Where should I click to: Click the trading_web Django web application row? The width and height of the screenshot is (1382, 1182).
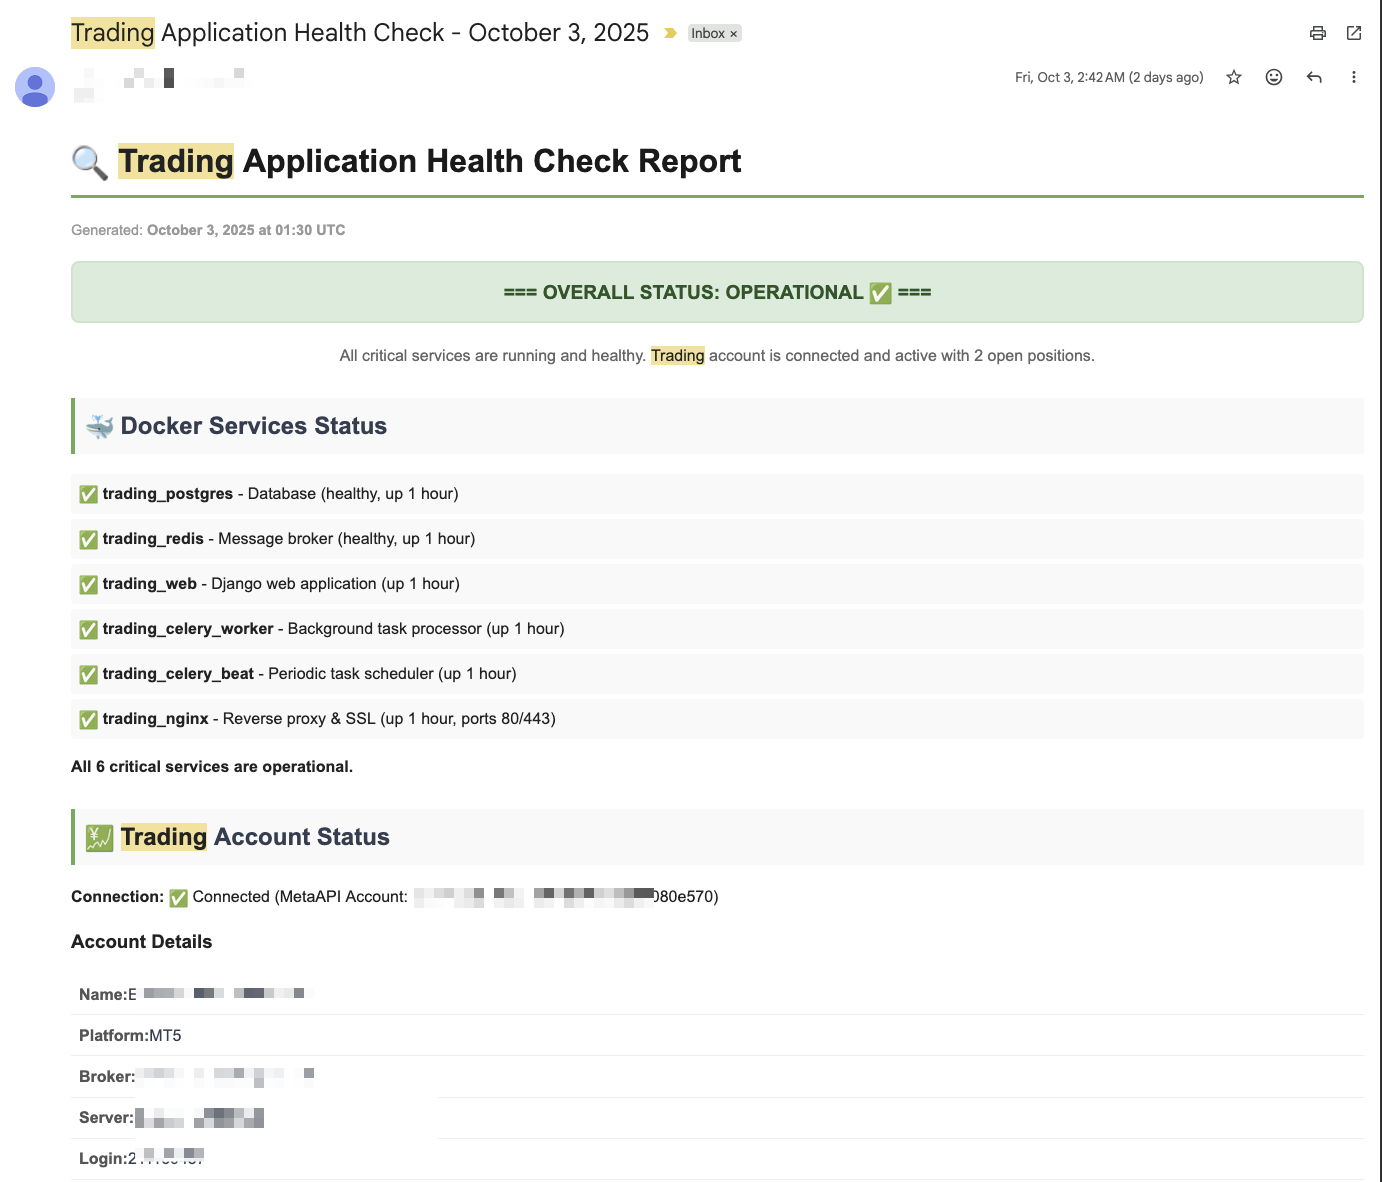pyautogui.click(x=717, y=584)
